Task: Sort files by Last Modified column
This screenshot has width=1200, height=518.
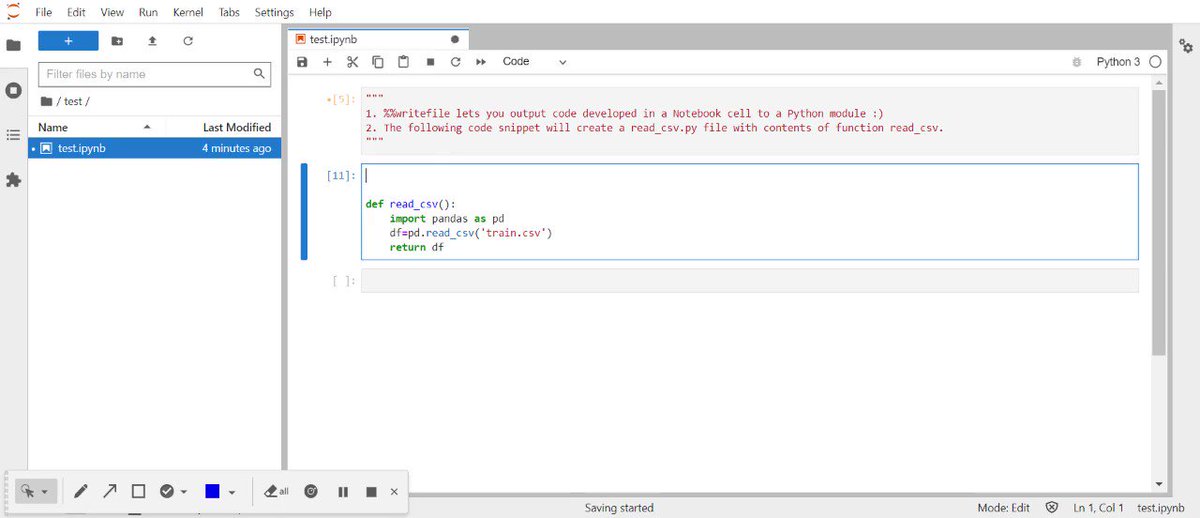Action: pos(236,127)
